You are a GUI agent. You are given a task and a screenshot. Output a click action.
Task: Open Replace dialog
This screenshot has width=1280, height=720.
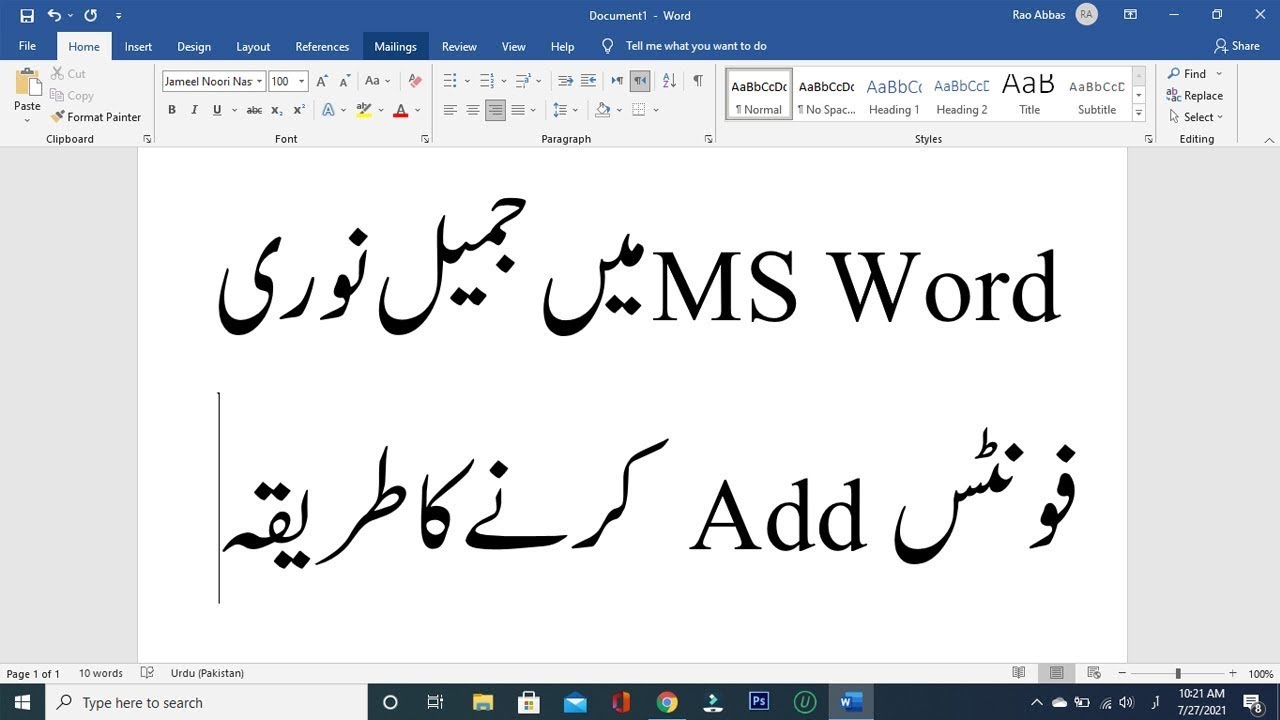pos(1195,95)
